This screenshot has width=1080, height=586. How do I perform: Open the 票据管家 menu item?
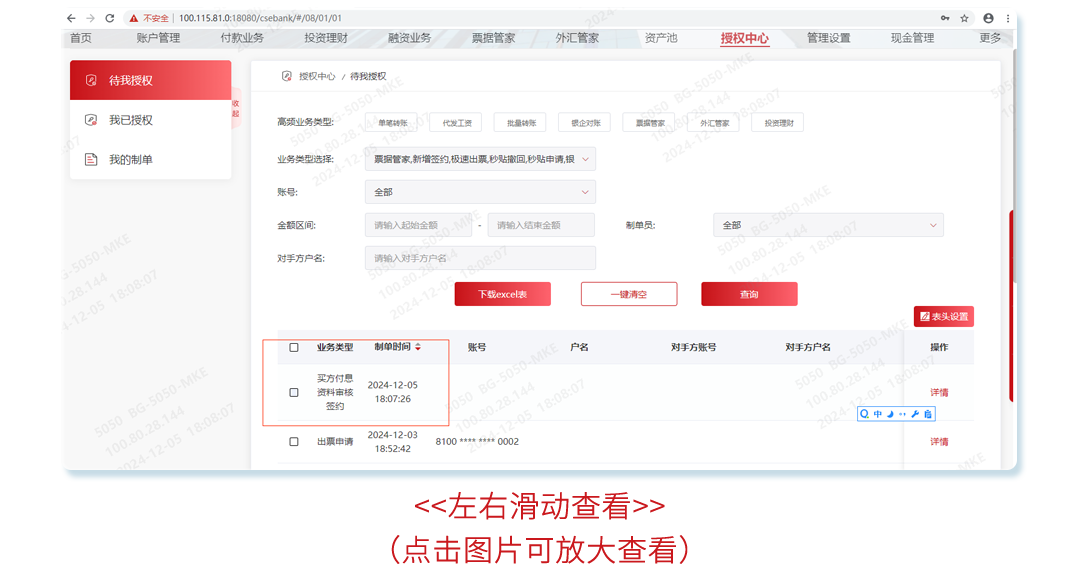tap(494, 38)
